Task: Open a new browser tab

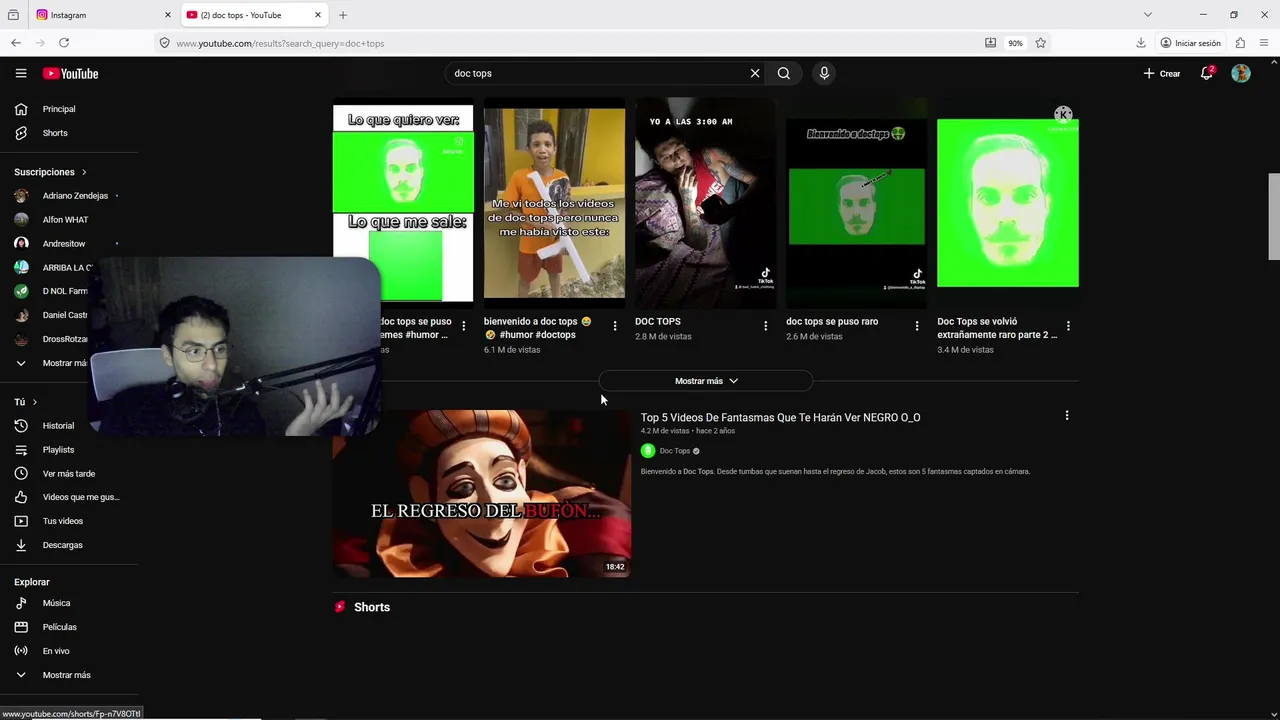Action: (343, 15)
